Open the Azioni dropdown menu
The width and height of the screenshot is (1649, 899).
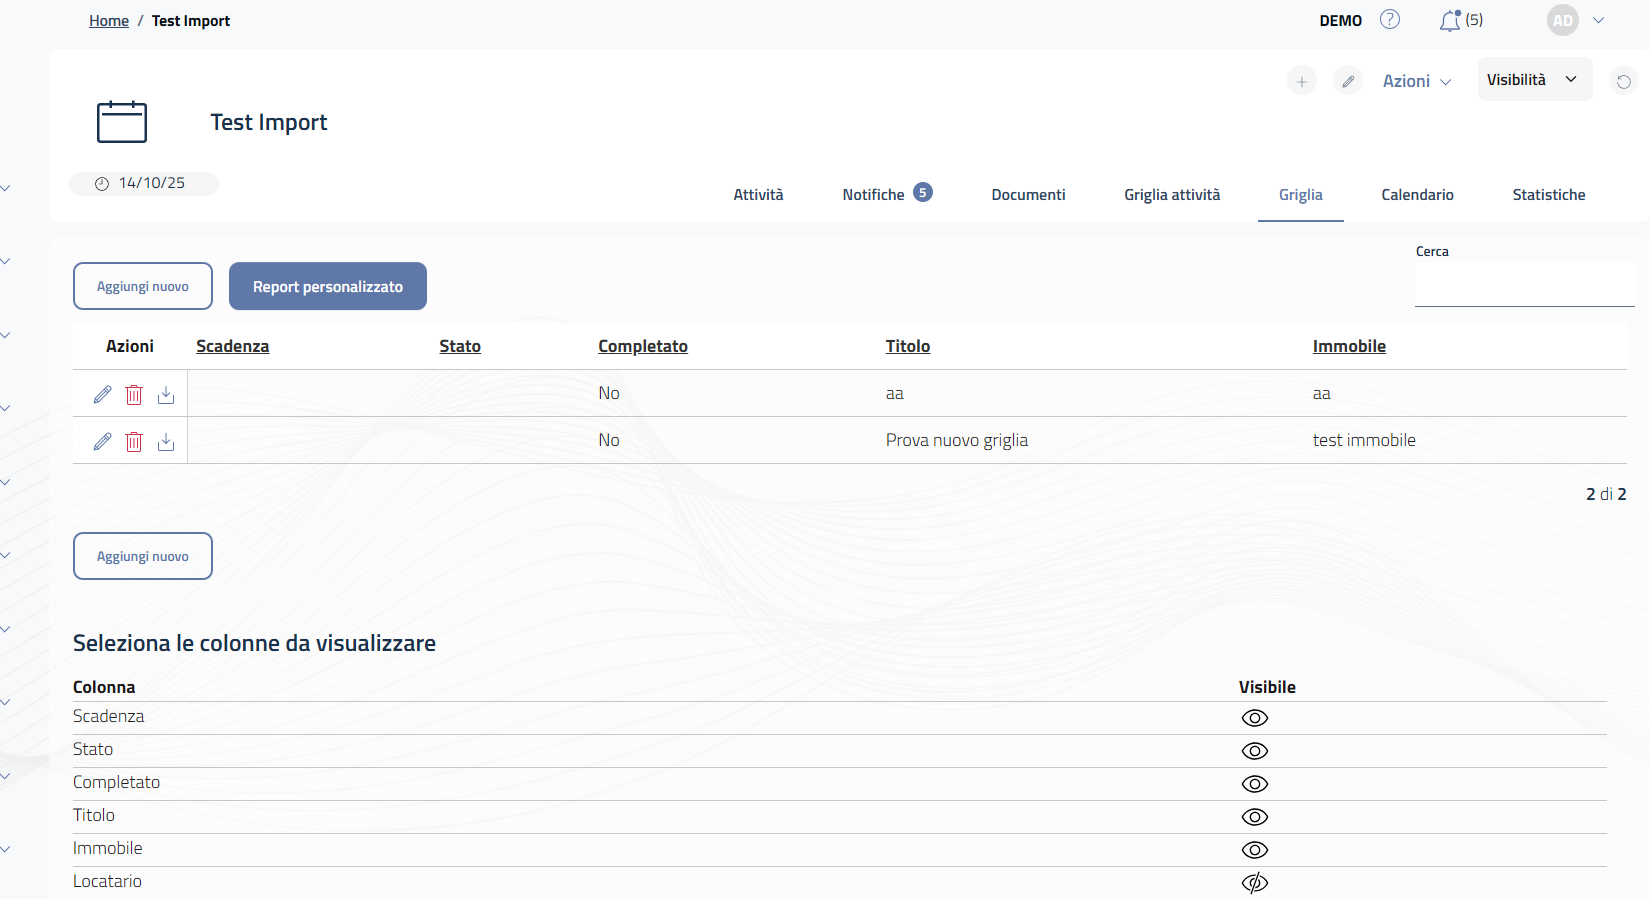point(1416,82)
